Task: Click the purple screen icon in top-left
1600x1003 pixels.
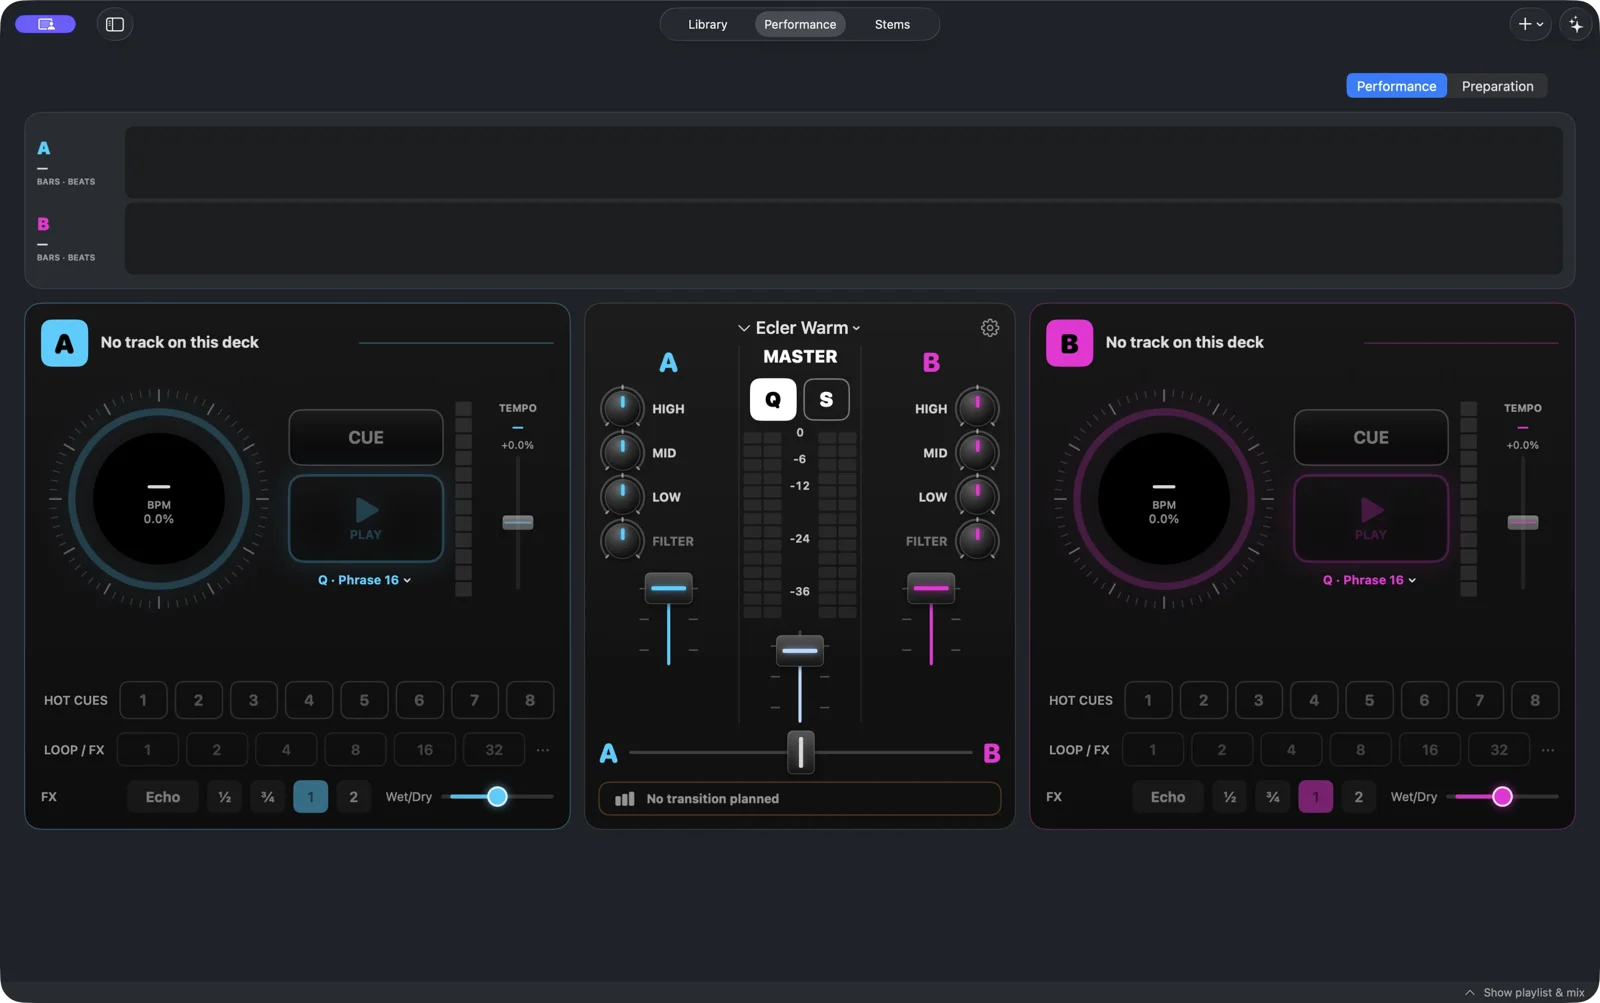Action: [45, 24]
